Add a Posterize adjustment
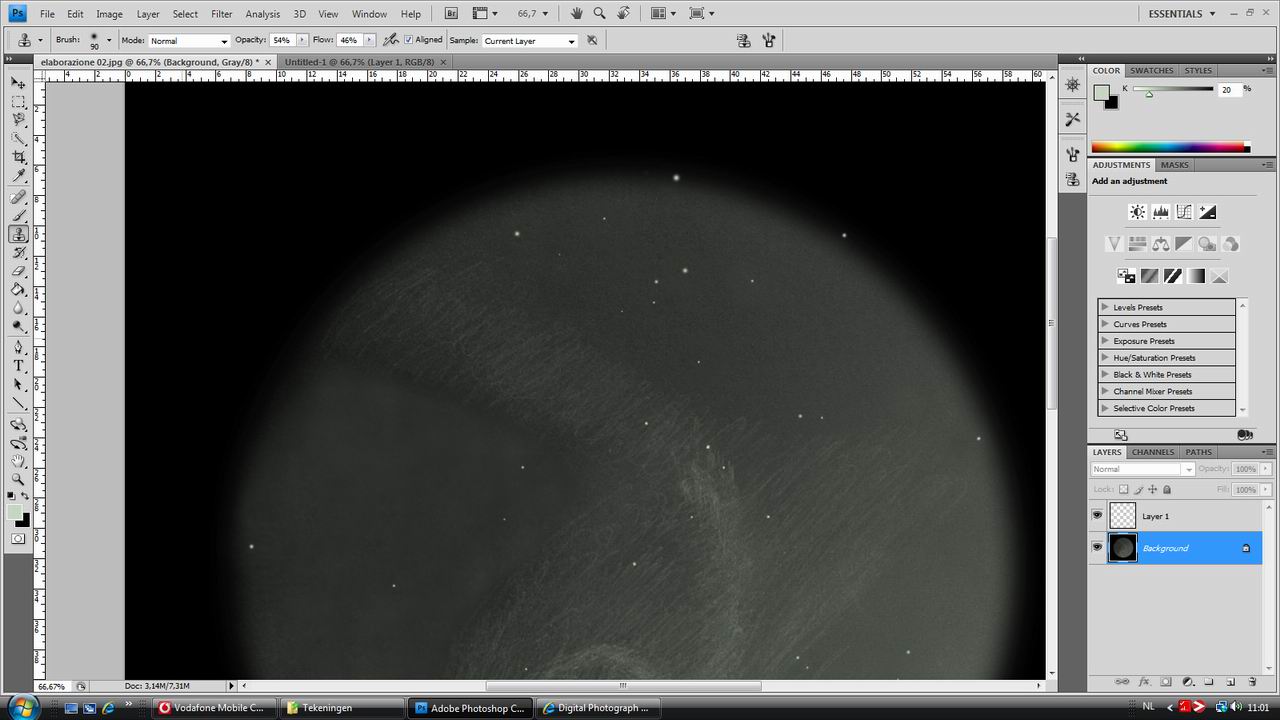Viewport: 1280px width, 720px height. click(1149, 276)
